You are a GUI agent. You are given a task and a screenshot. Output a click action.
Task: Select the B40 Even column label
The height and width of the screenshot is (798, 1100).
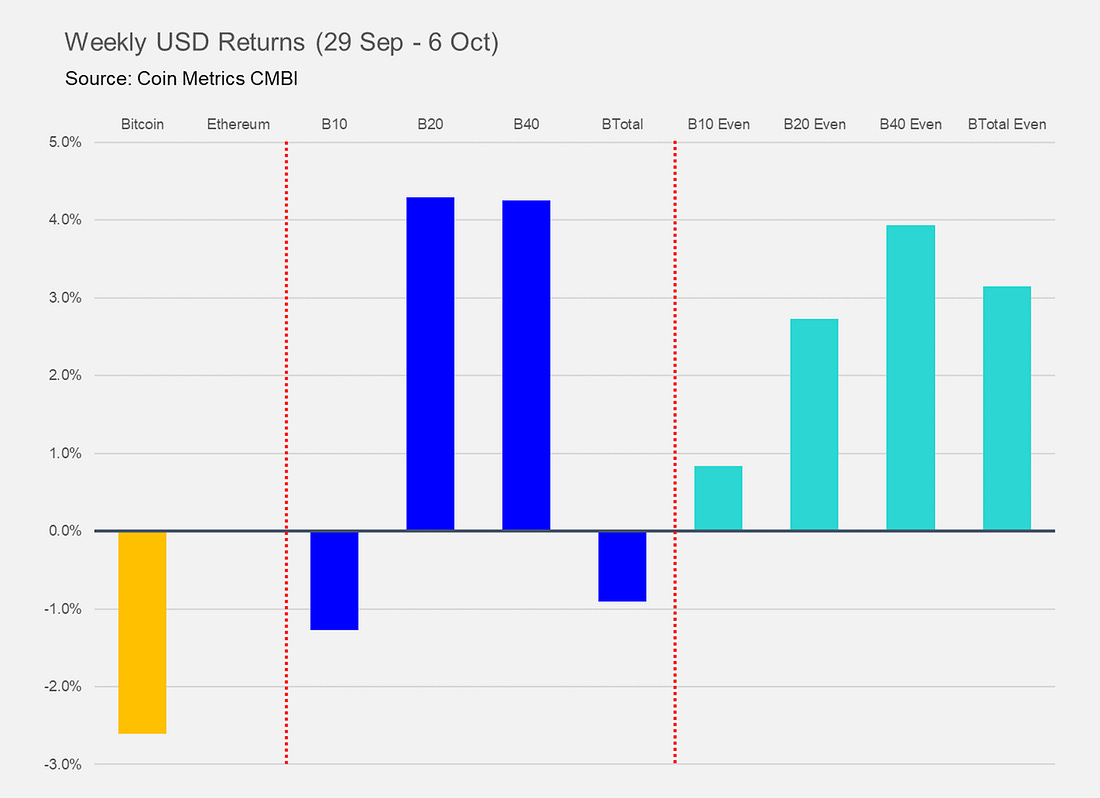tap(911, 124)
